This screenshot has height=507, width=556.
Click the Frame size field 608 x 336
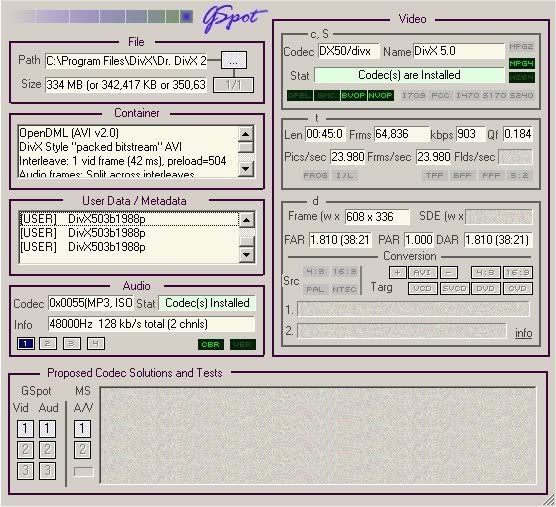[x=377, y=217]
